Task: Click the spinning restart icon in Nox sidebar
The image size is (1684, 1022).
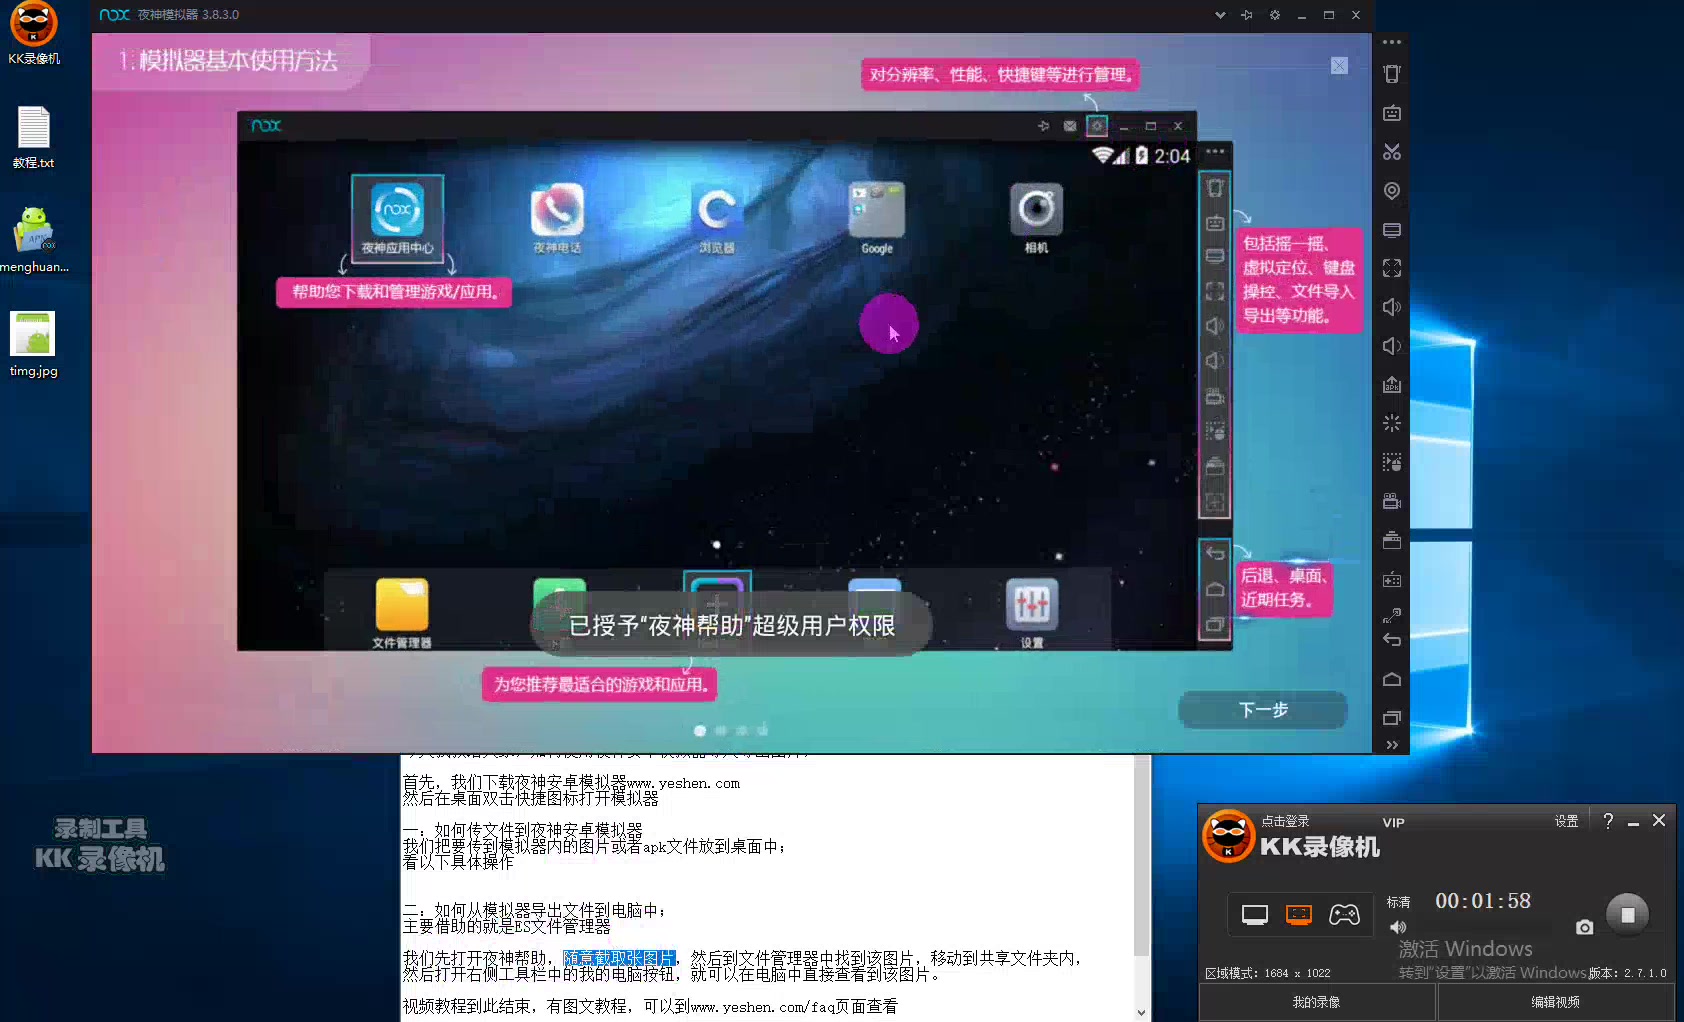Action: pos(1391,423)
